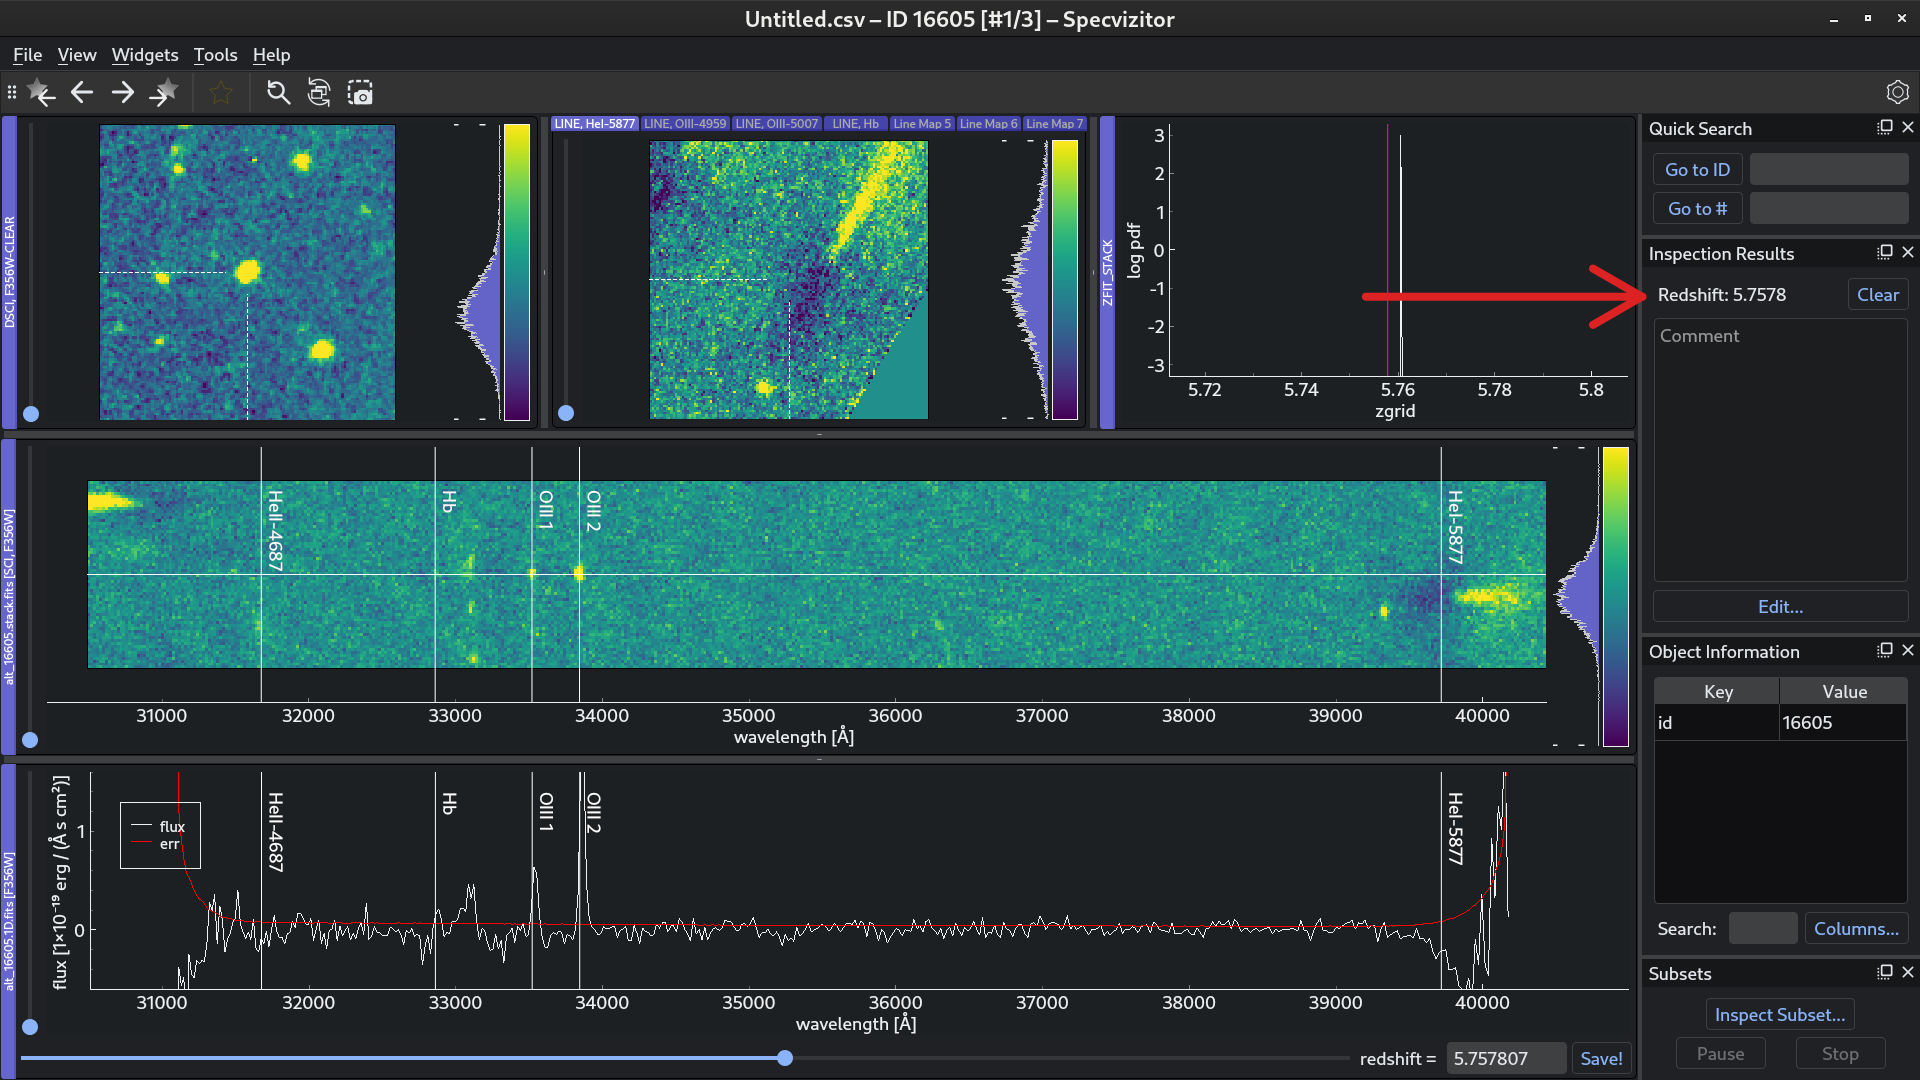Switch to Line Map 5 tab

(922, 124)
